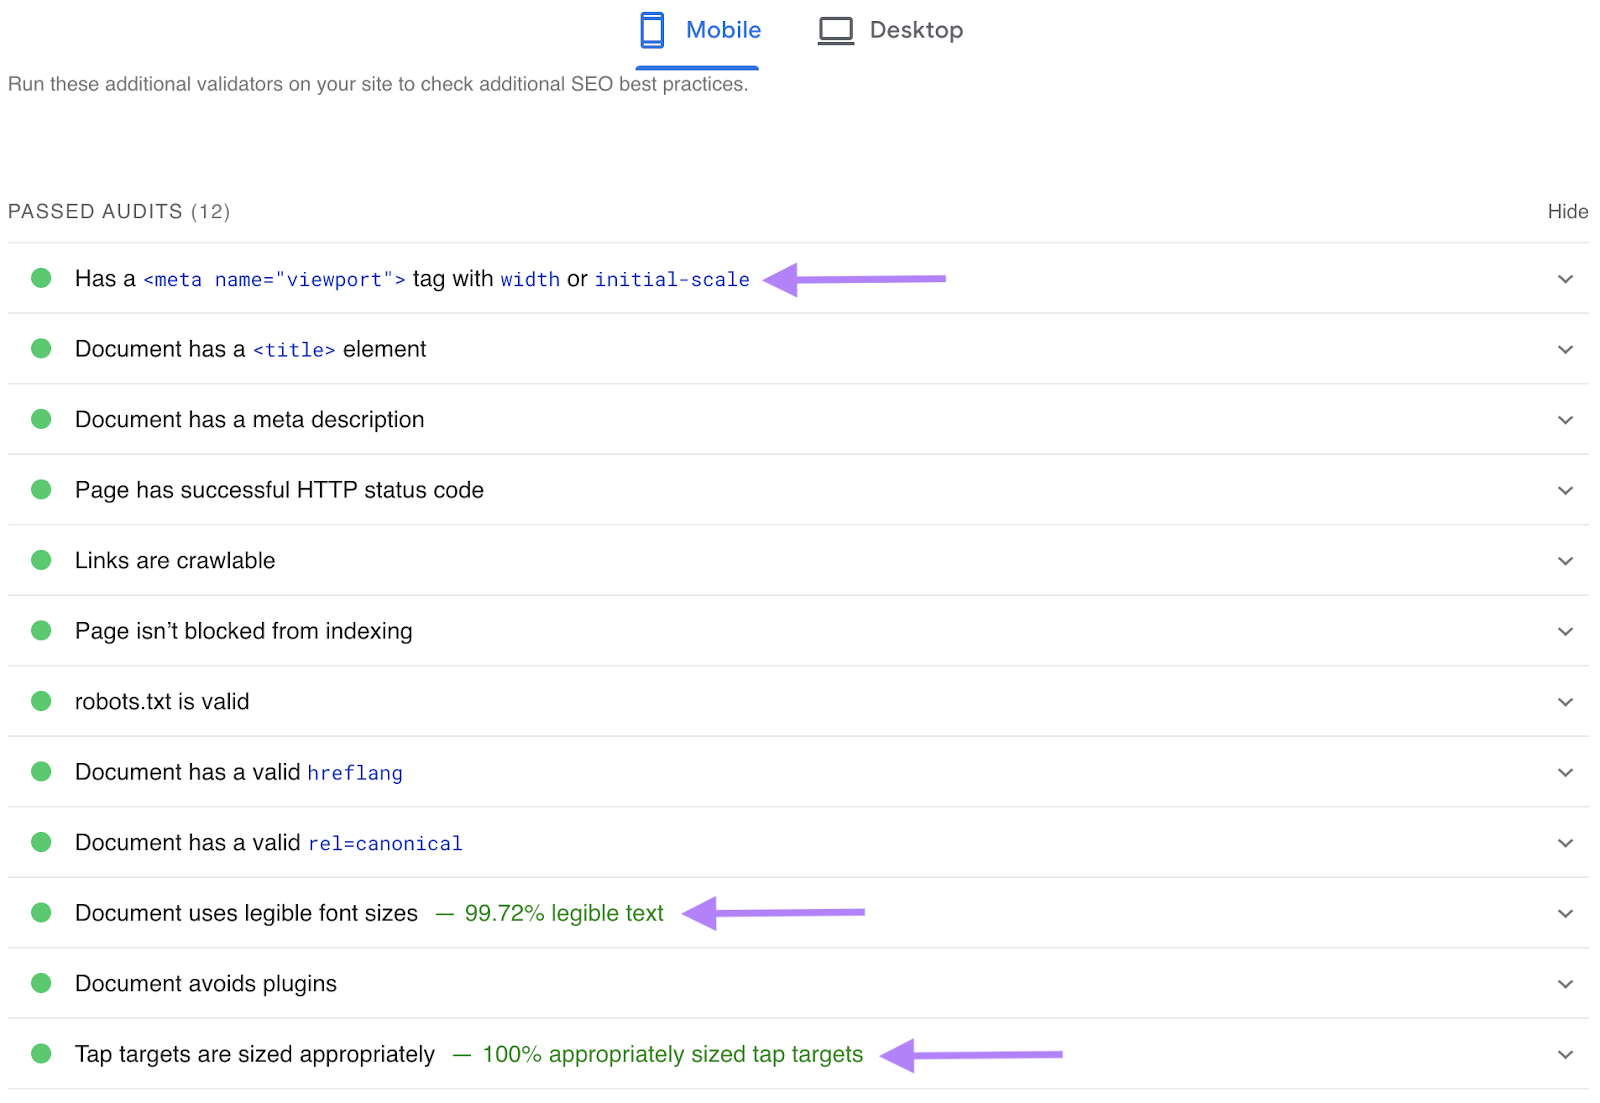Click the green pass icon for robots.txt validity
1600x1103 pixels.
[x=41, y=701]
